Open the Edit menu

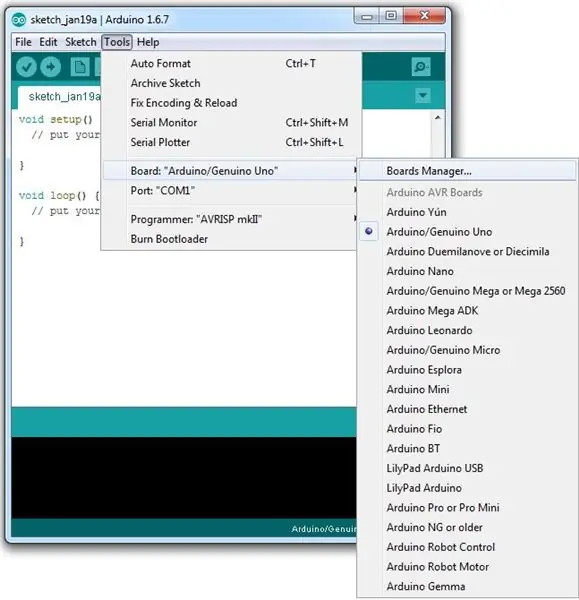pyautogui.click(x=48, y=42)
